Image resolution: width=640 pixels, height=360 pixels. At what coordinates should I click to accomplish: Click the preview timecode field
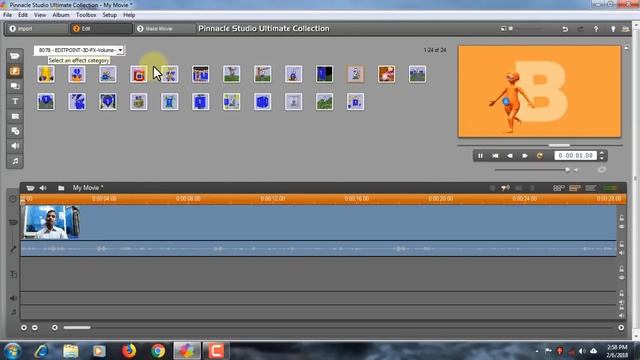576,156
